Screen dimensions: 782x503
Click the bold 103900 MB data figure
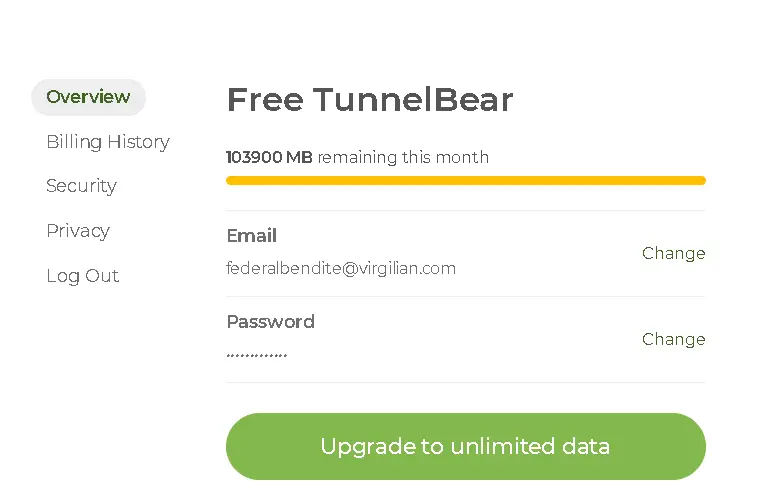tap(269, 157)
